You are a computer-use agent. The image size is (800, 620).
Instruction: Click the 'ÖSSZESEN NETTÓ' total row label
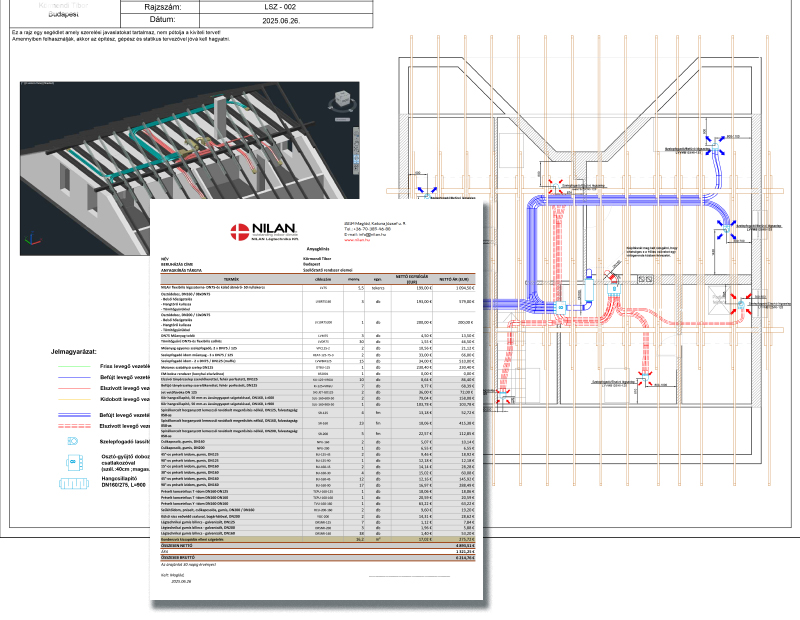pos(175,545)
